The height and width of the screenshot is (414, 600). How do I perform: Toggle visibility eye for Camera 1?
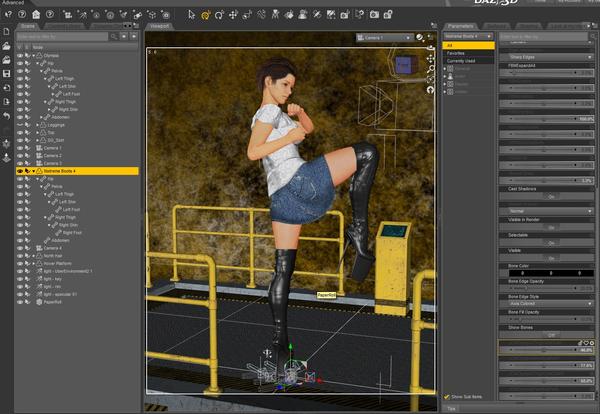click(x=20, y=148)
